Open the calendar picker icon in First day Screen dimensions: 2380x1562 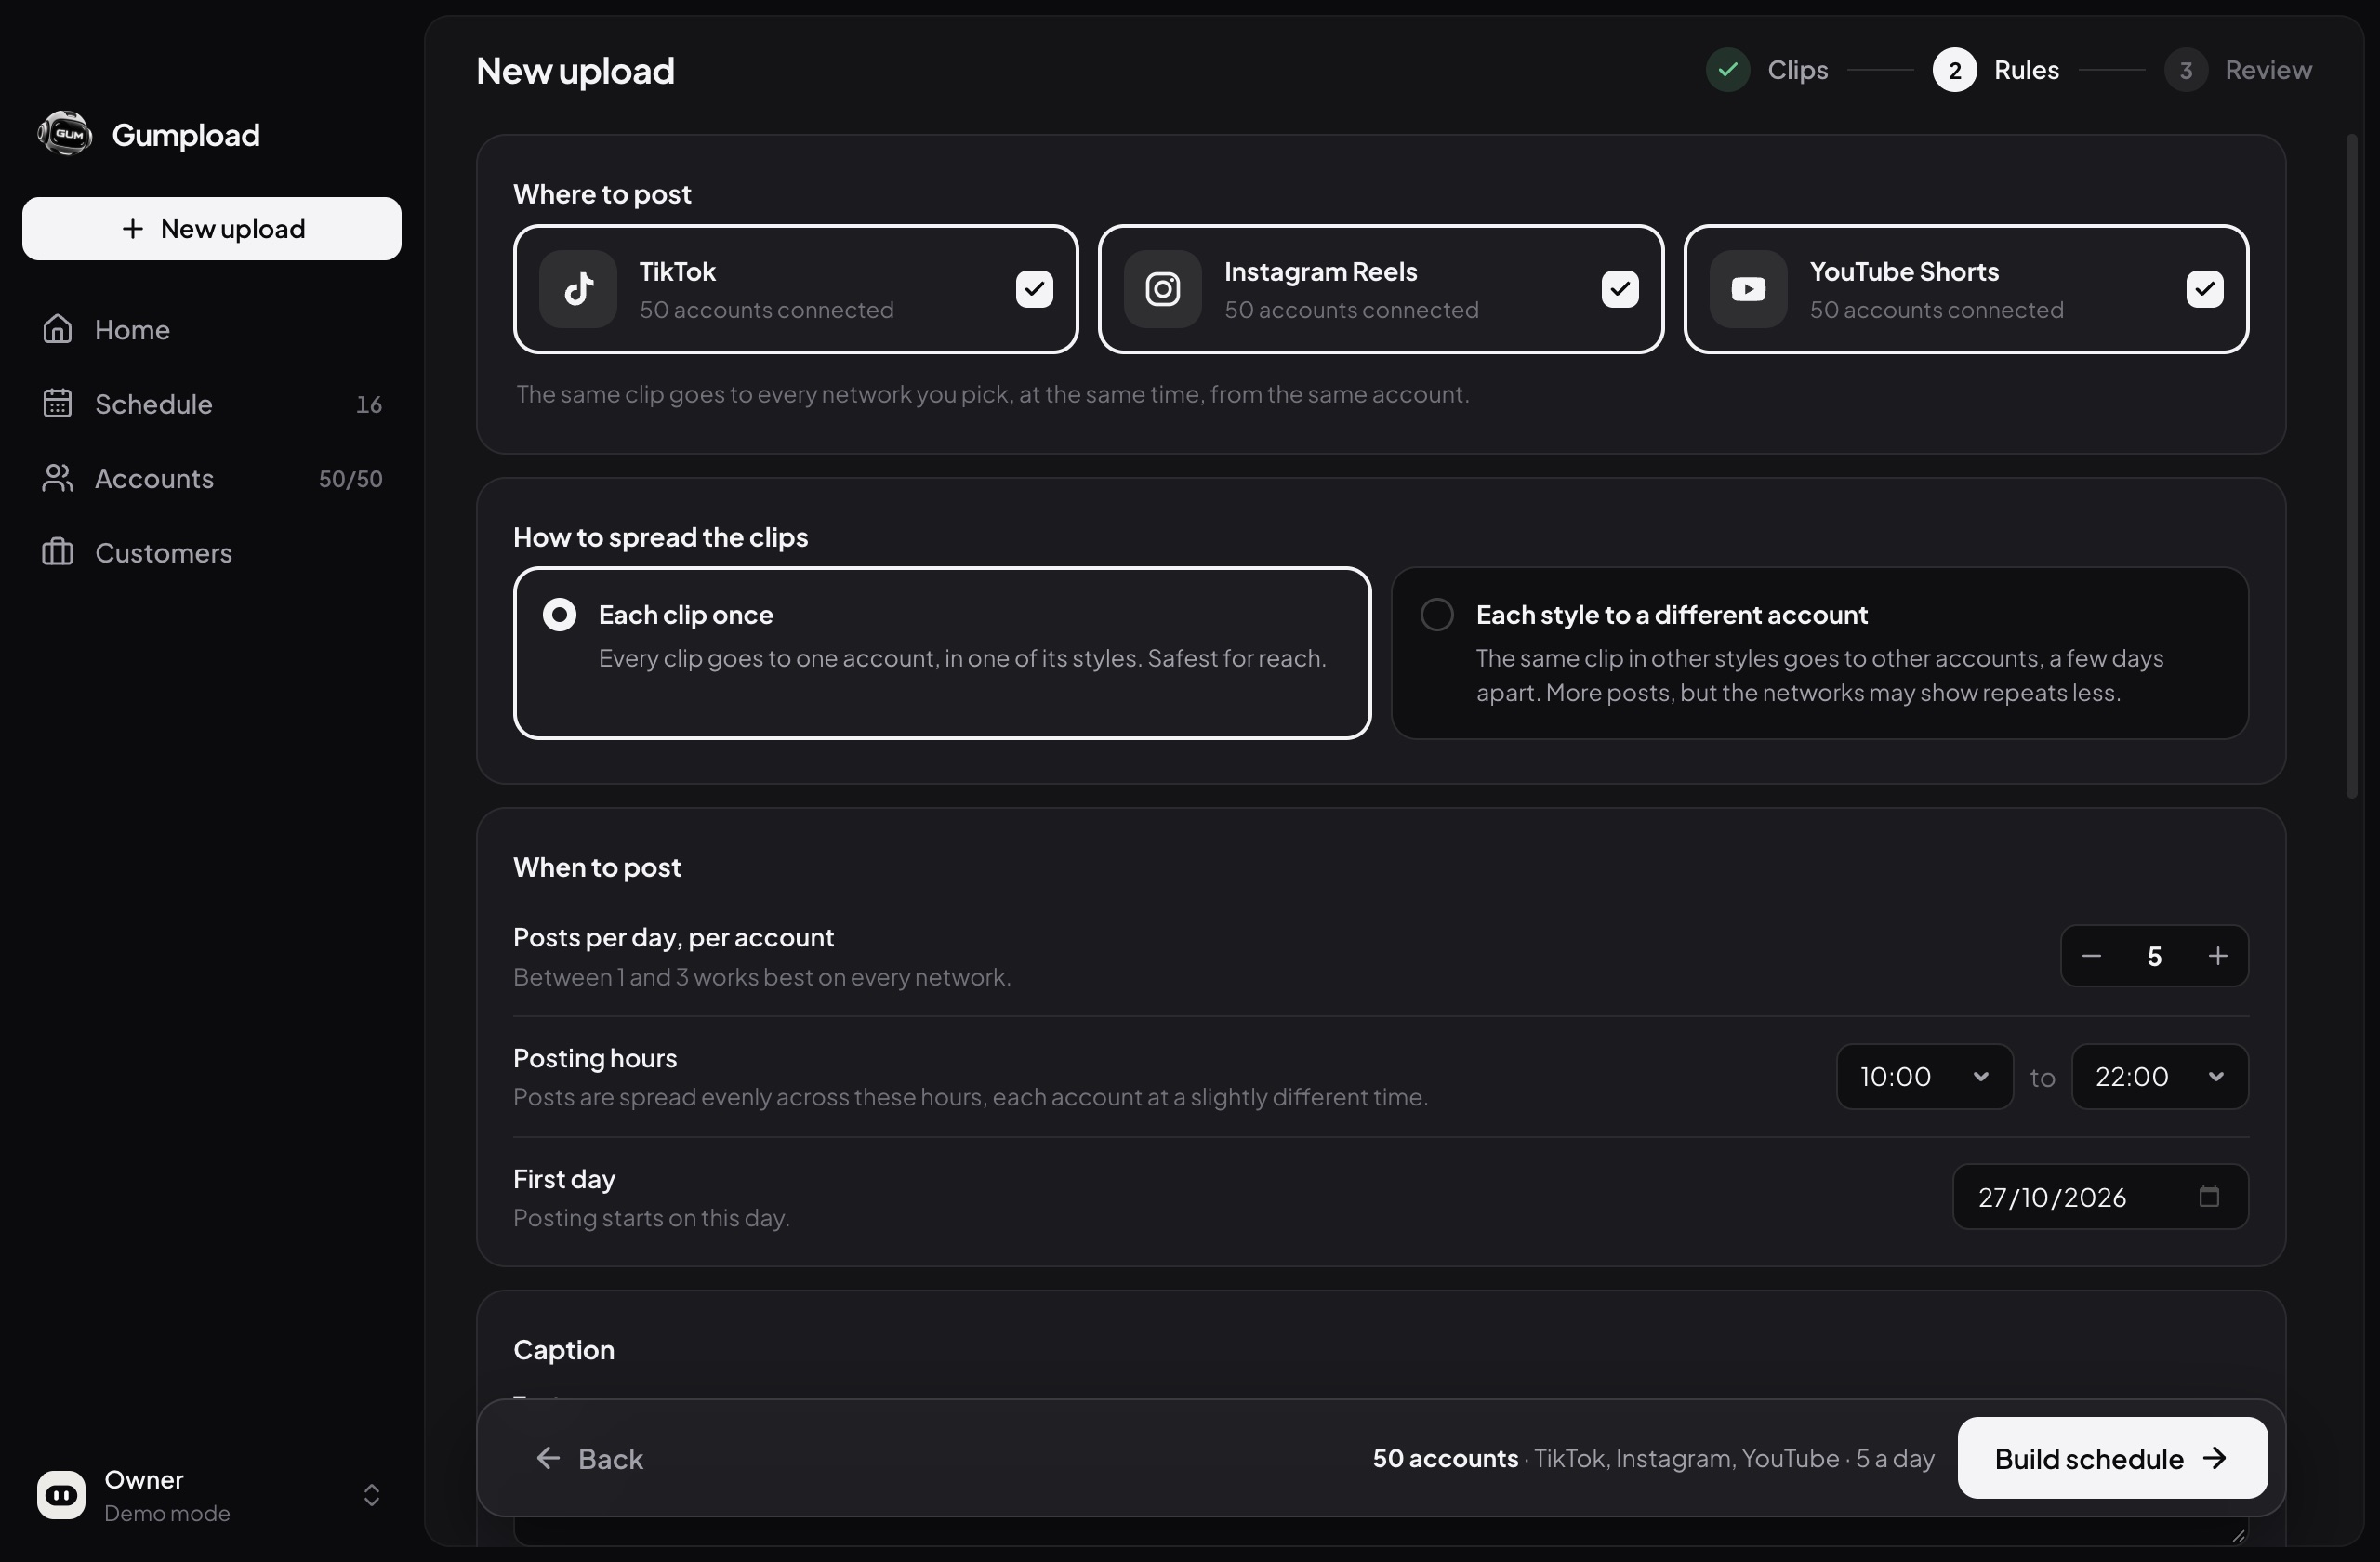click(2209, 1196)
